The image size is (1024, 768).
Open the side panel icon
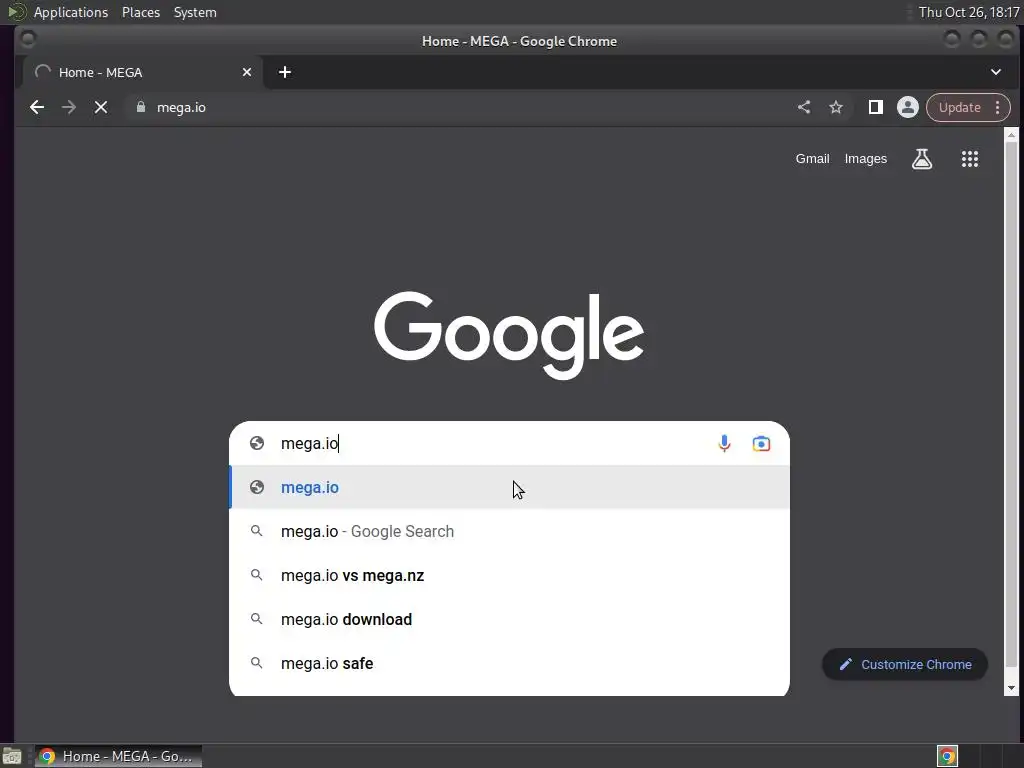tap(876, 107)
